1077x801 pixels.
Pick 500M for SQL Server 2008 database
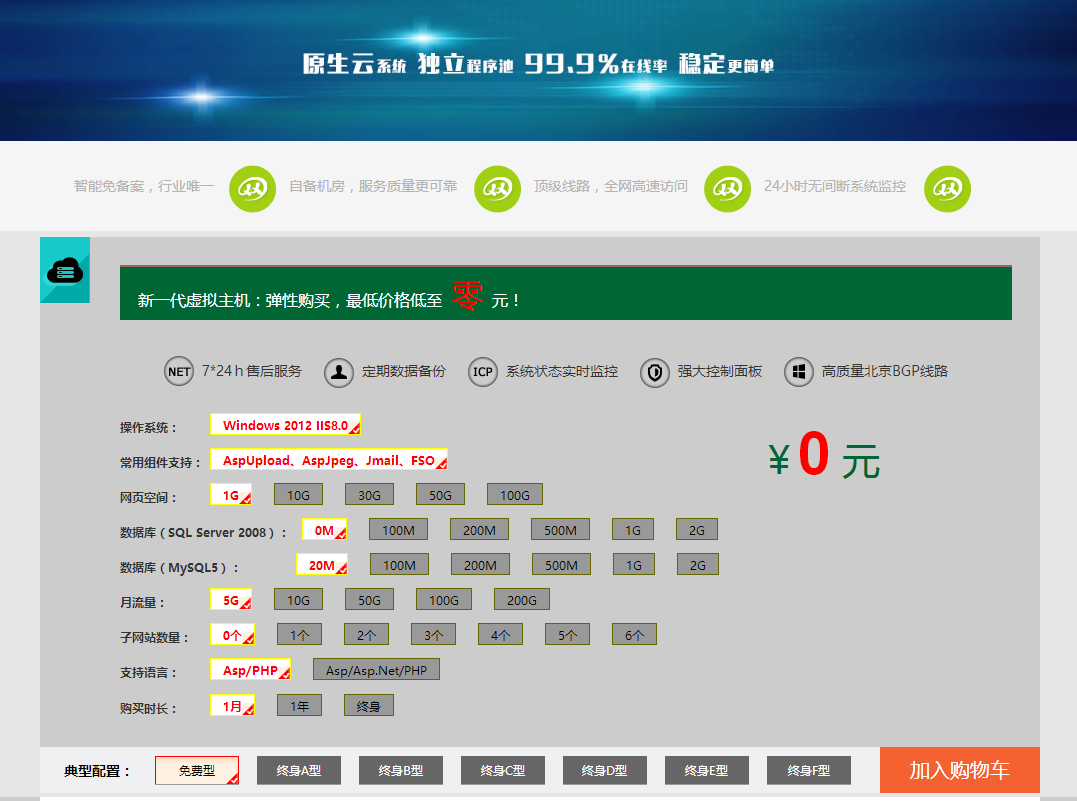[560, 530]
